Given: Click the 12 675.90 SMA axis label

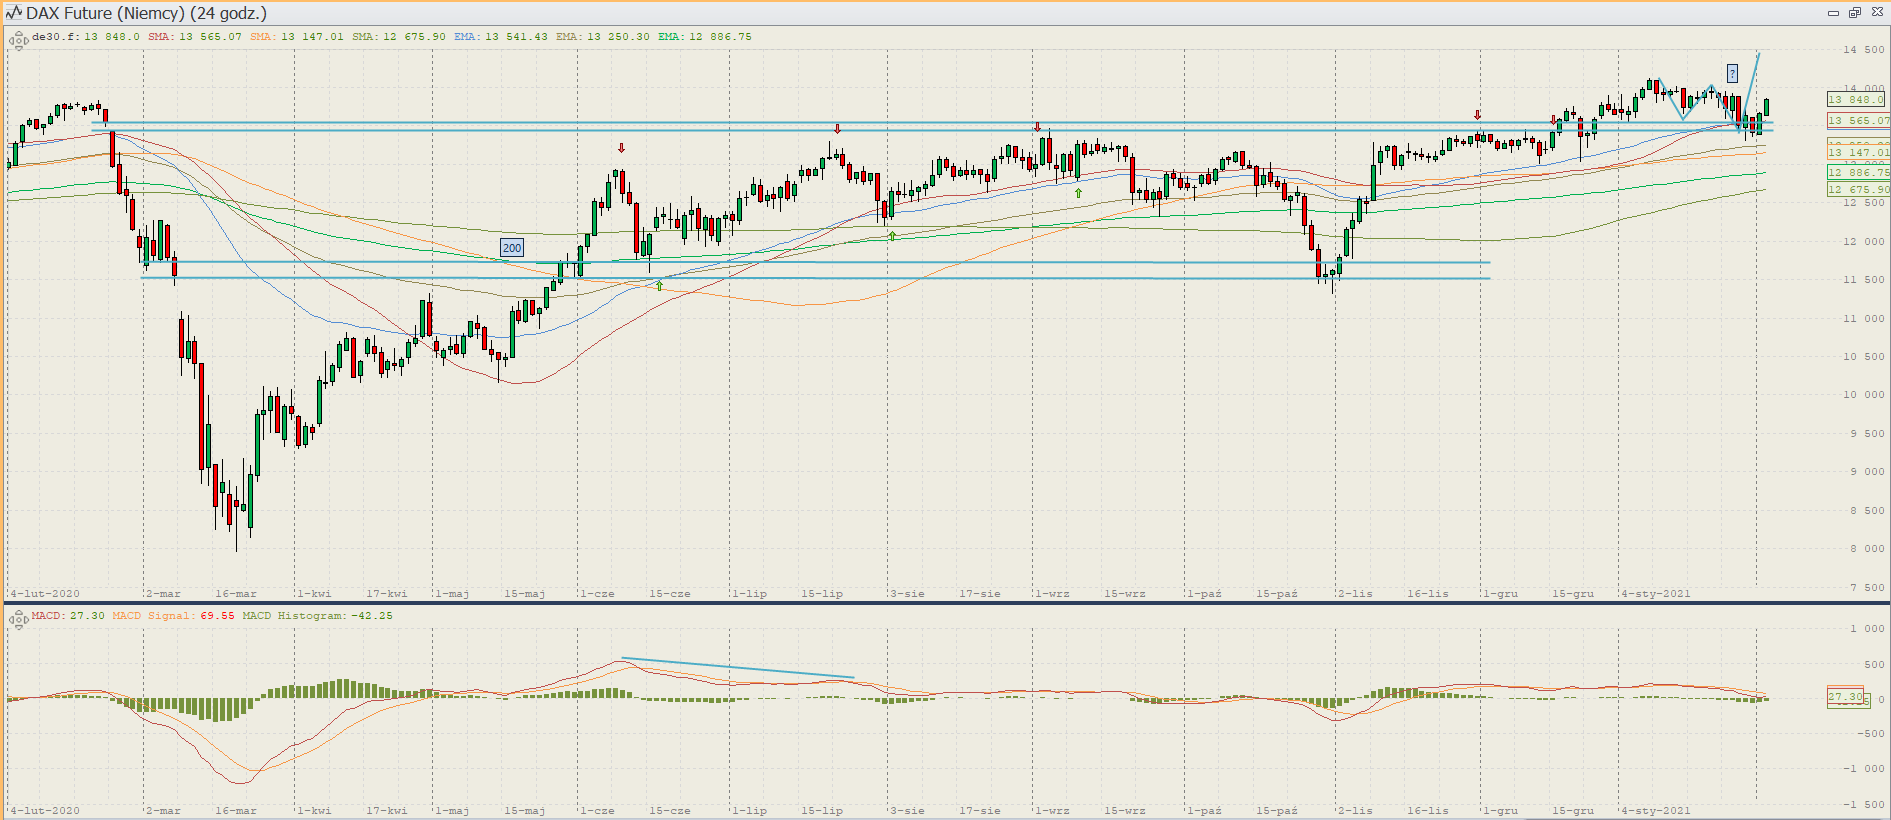Looking at the screenshot, I should [x=1857, y=190].
